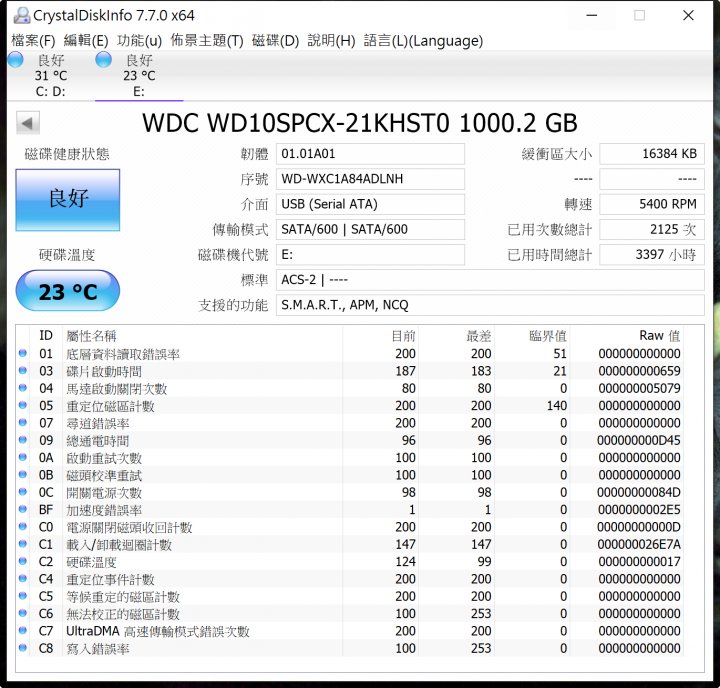
Task: Open the 說明(H) menu
Action: coord(331,40)
